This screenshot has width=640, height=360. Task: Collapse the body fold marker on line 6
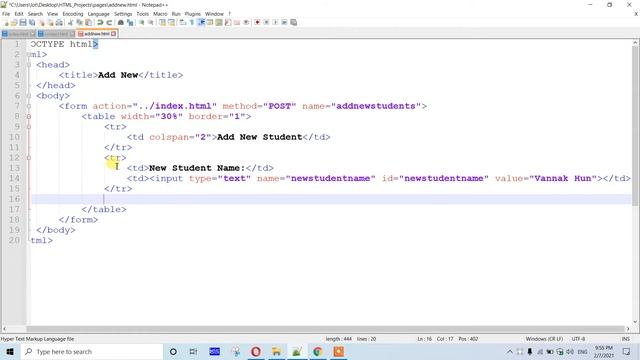29,96
